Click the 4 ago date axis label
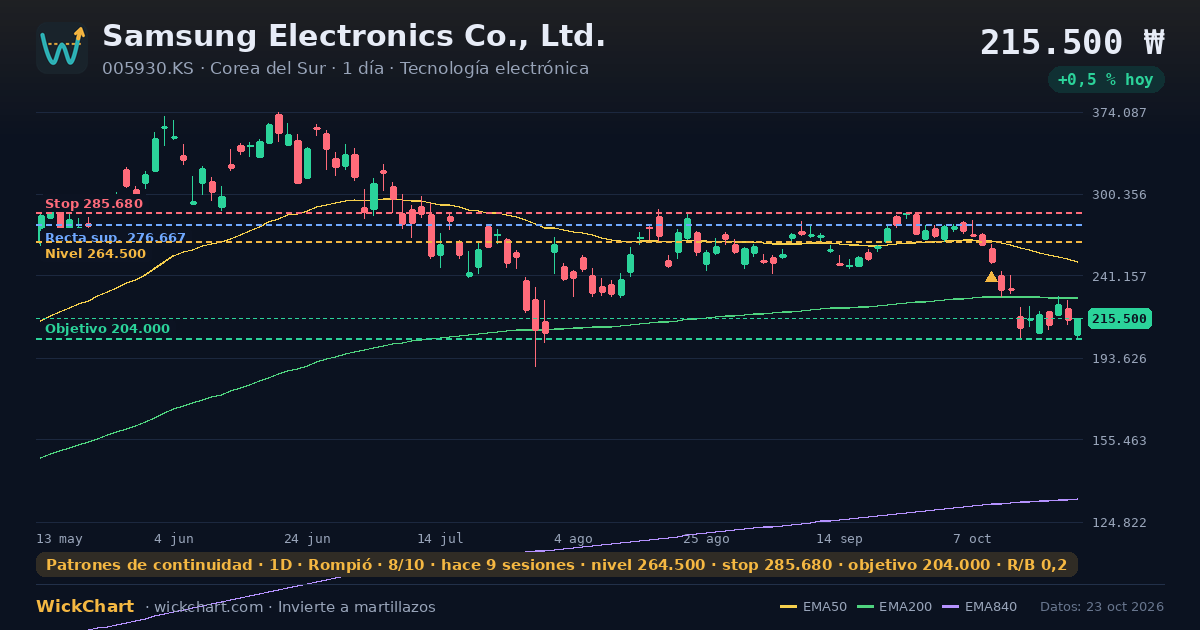The height and width of the screenshot is (630, 1200). [573, 539]
